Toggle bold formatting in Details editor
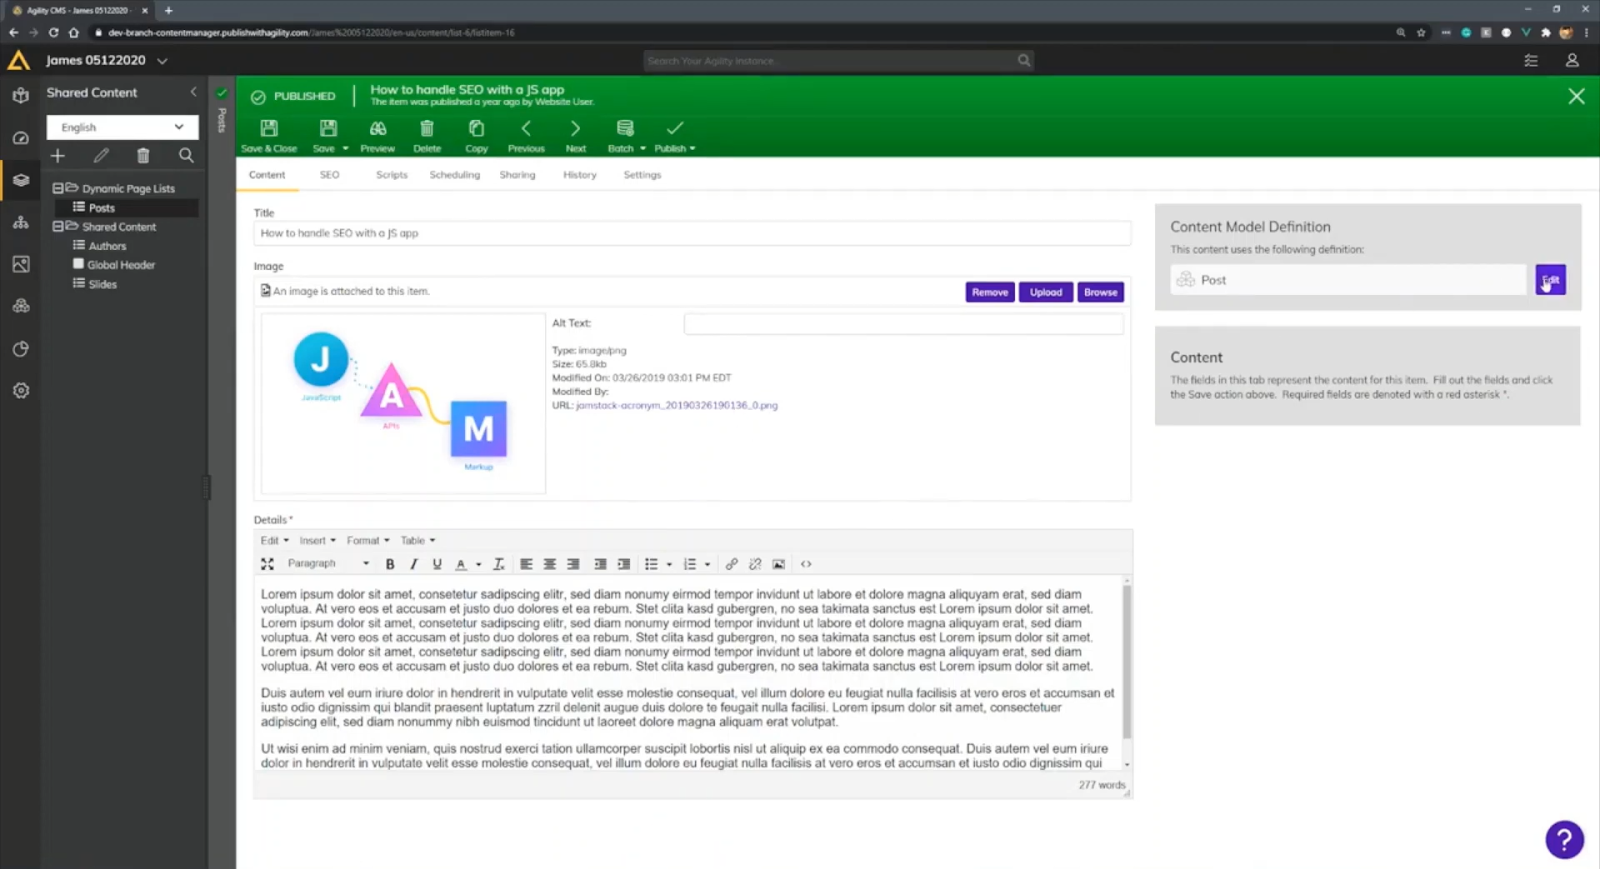The height and width of the screenshot is (869, 1600). pos(390,564)
